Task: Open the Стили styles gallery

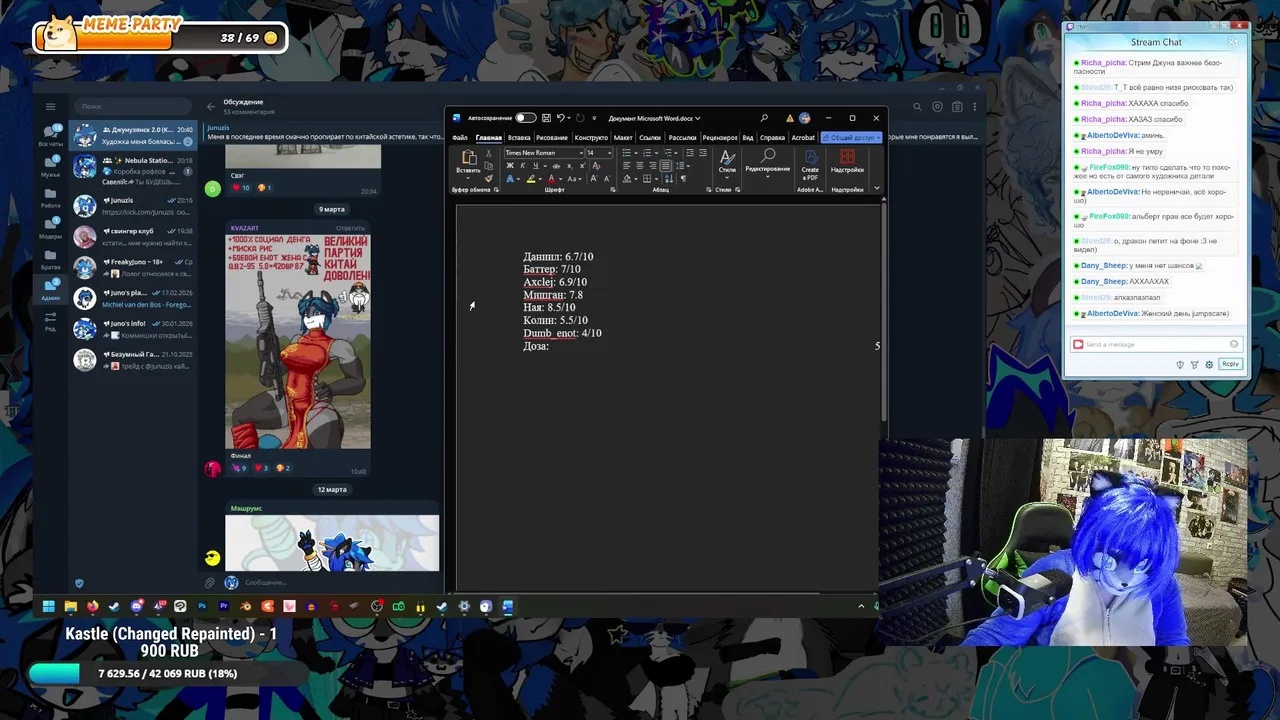Action: 727,165
